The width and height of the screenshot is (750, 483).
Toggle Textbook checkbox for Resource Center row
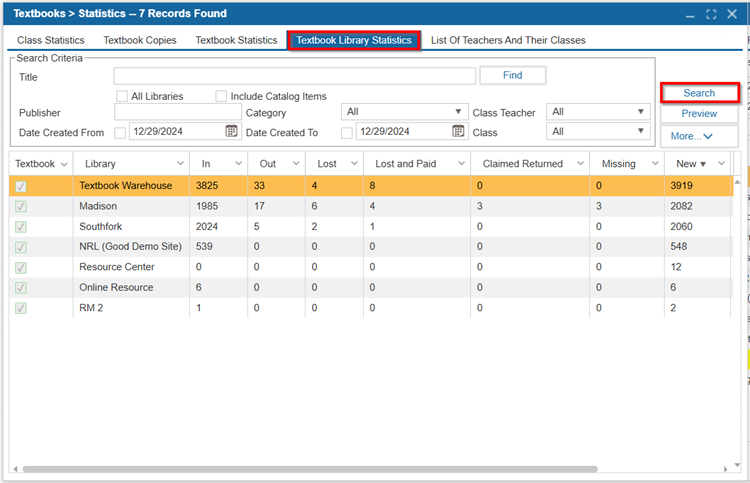(x=21, y=267)
